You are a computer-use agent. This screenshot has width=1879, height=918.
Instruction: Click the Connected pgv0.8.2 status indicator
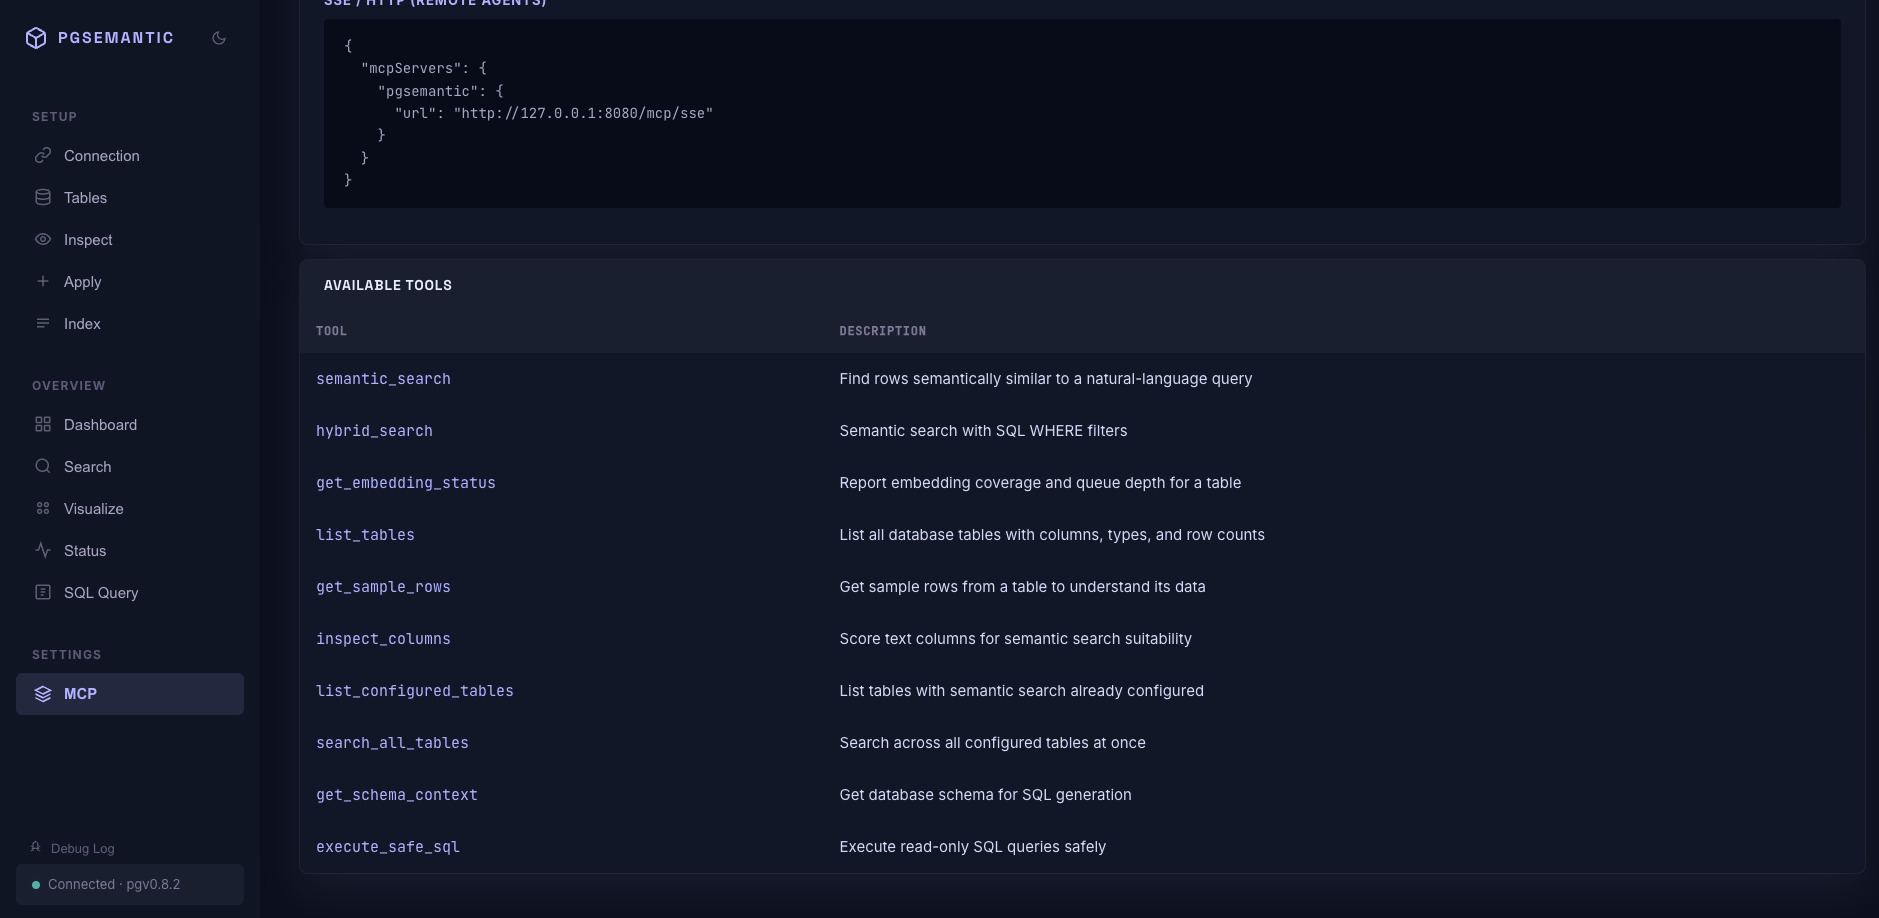[x=114, y=884]
